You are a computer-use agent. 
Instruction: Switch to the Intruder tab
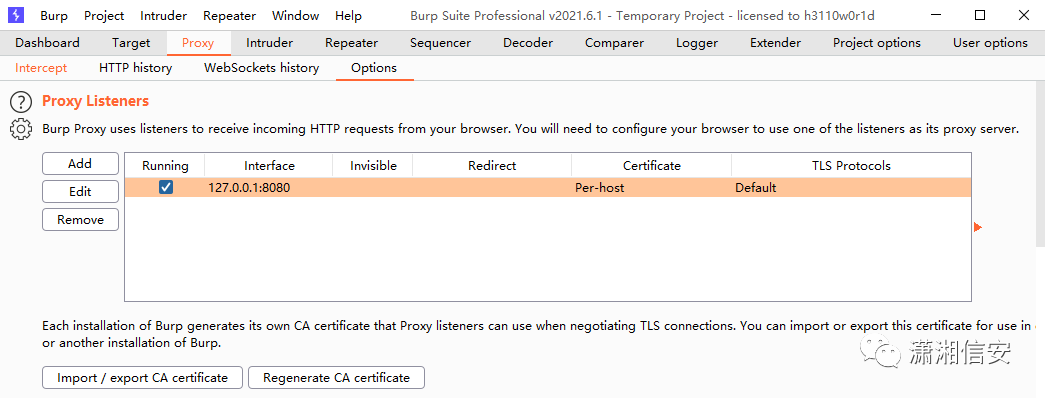269,43
